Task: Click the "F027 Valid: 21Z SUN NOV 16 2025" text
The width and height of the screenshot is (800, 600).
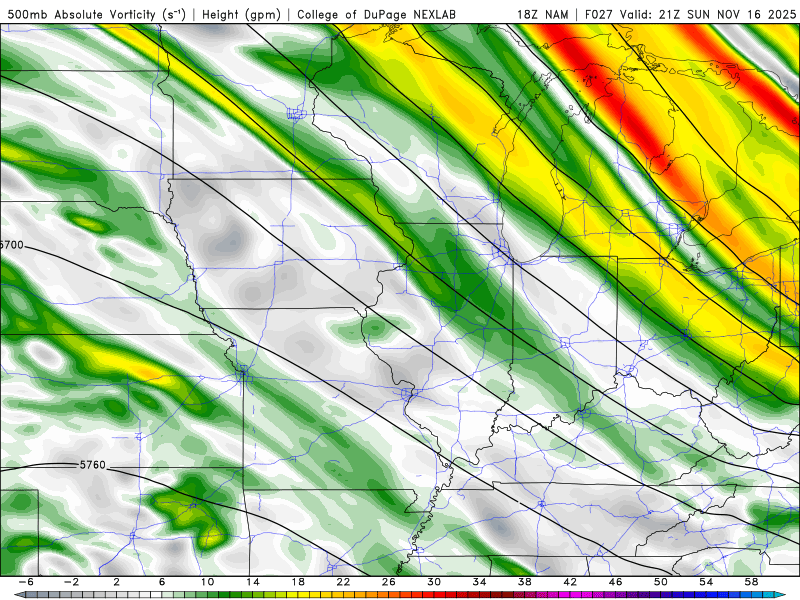Action: 690,15
